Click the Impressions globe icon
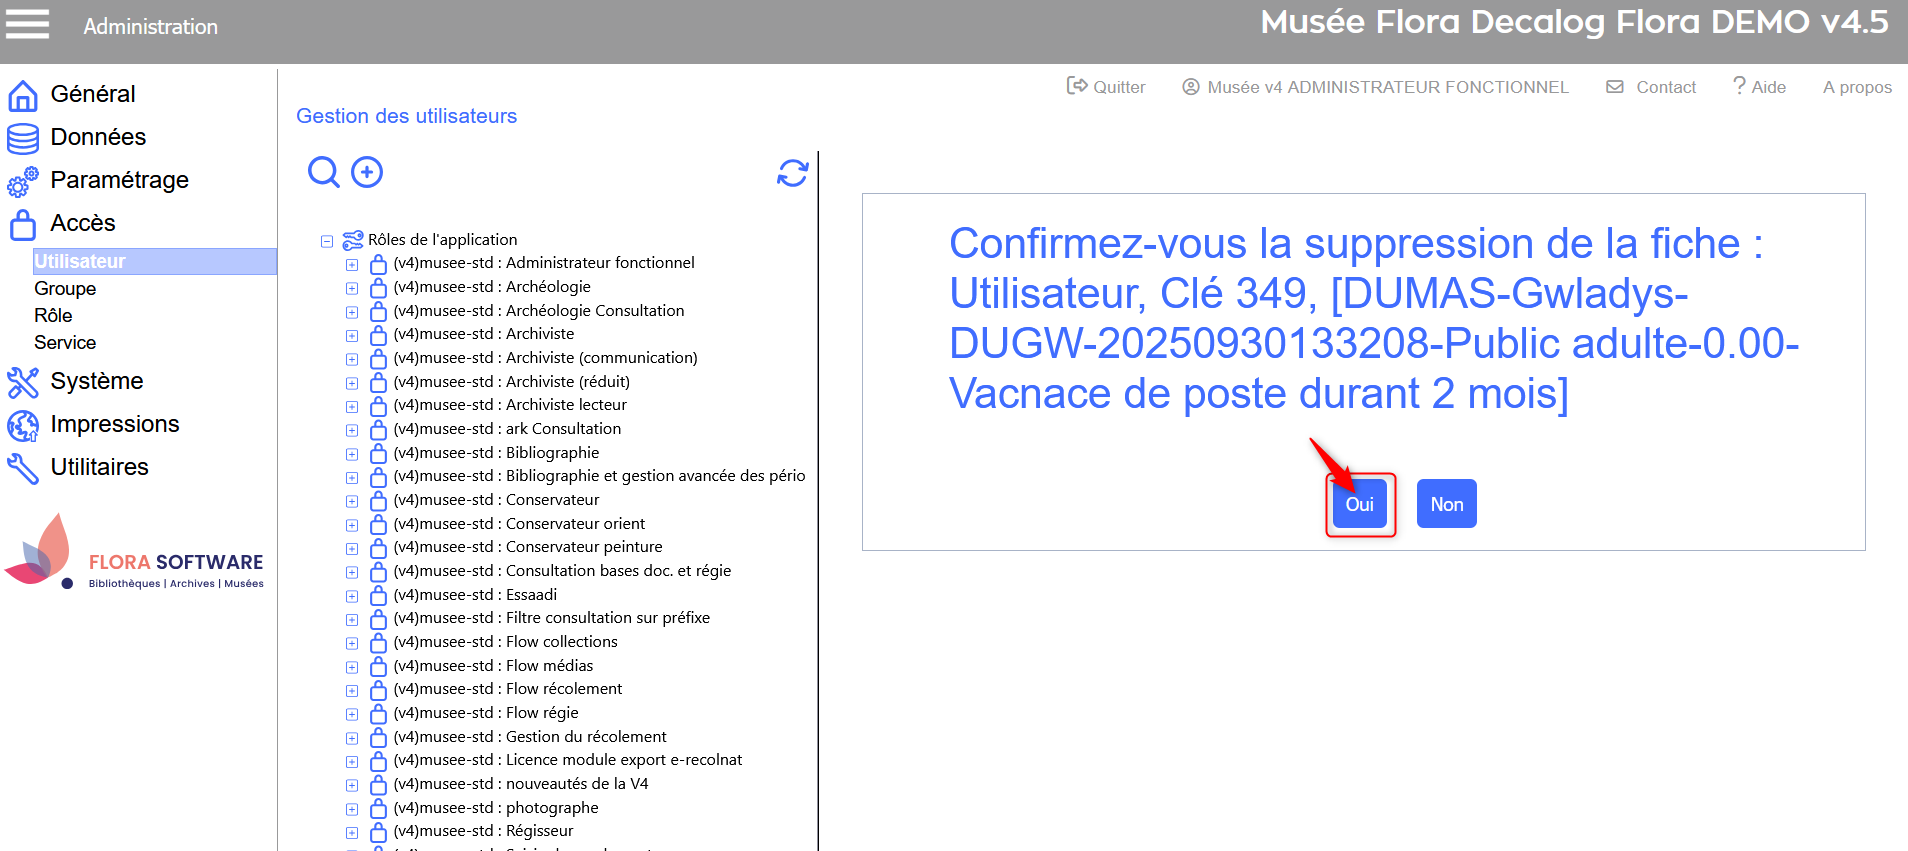The image size is (1908, 851). tap(23, 425)
